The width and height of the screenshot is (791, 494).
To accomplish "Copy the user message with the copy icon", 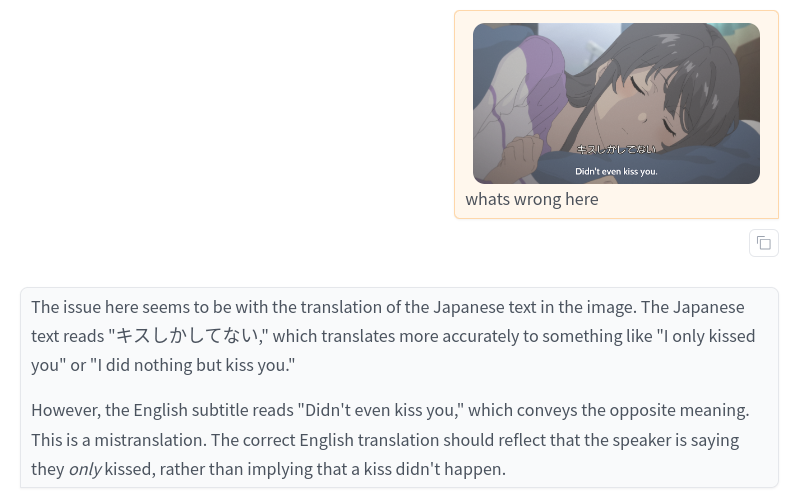I will click(x=763, y=243).
